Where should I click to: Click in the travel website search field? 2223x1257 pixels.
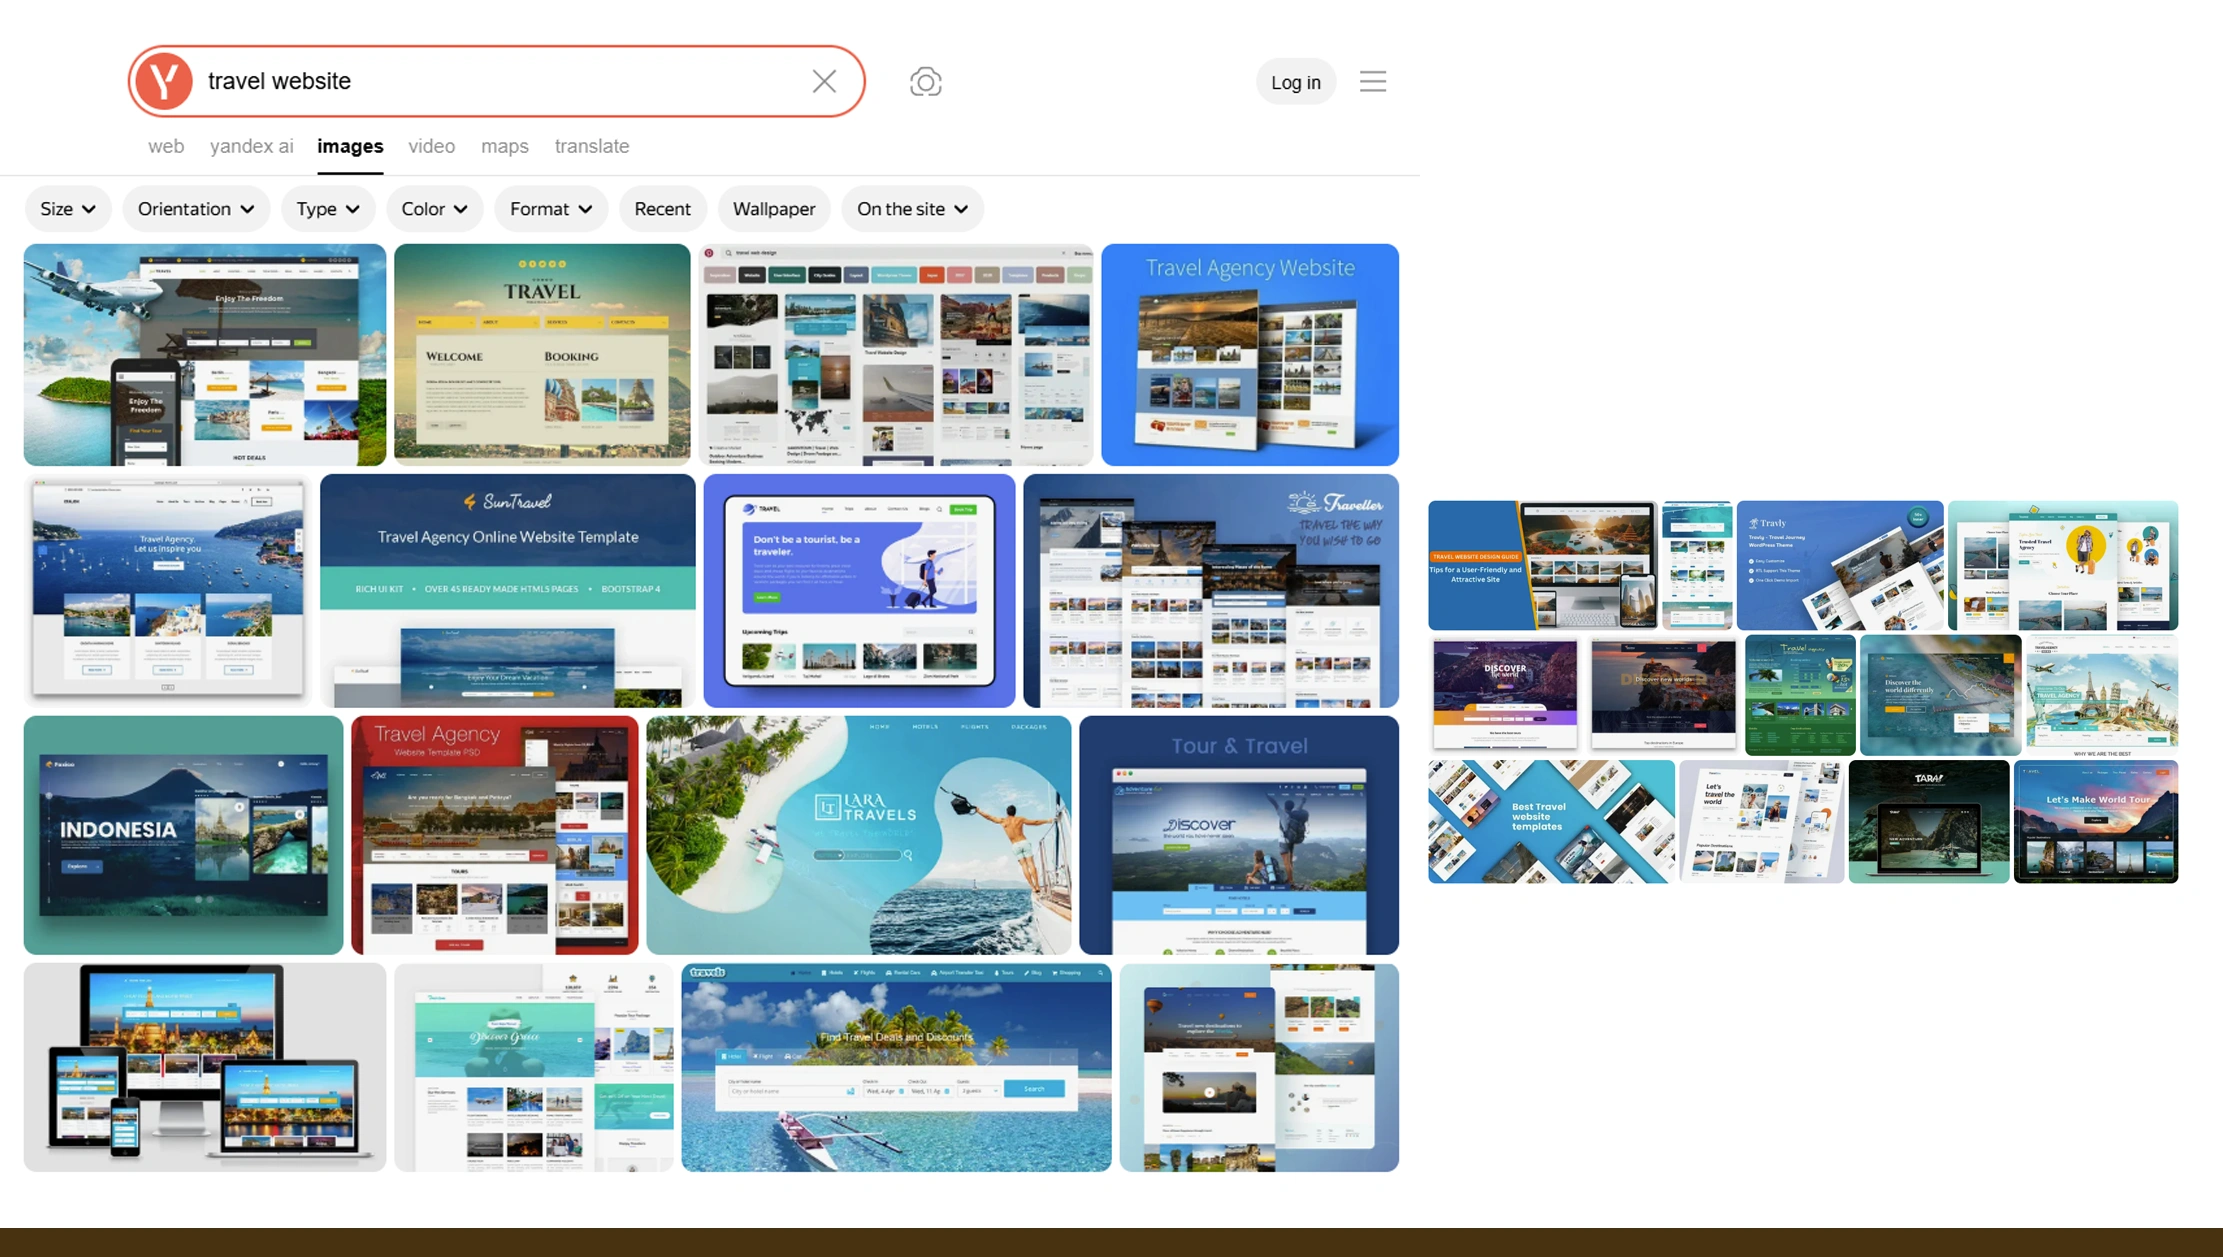coord(500,81)
